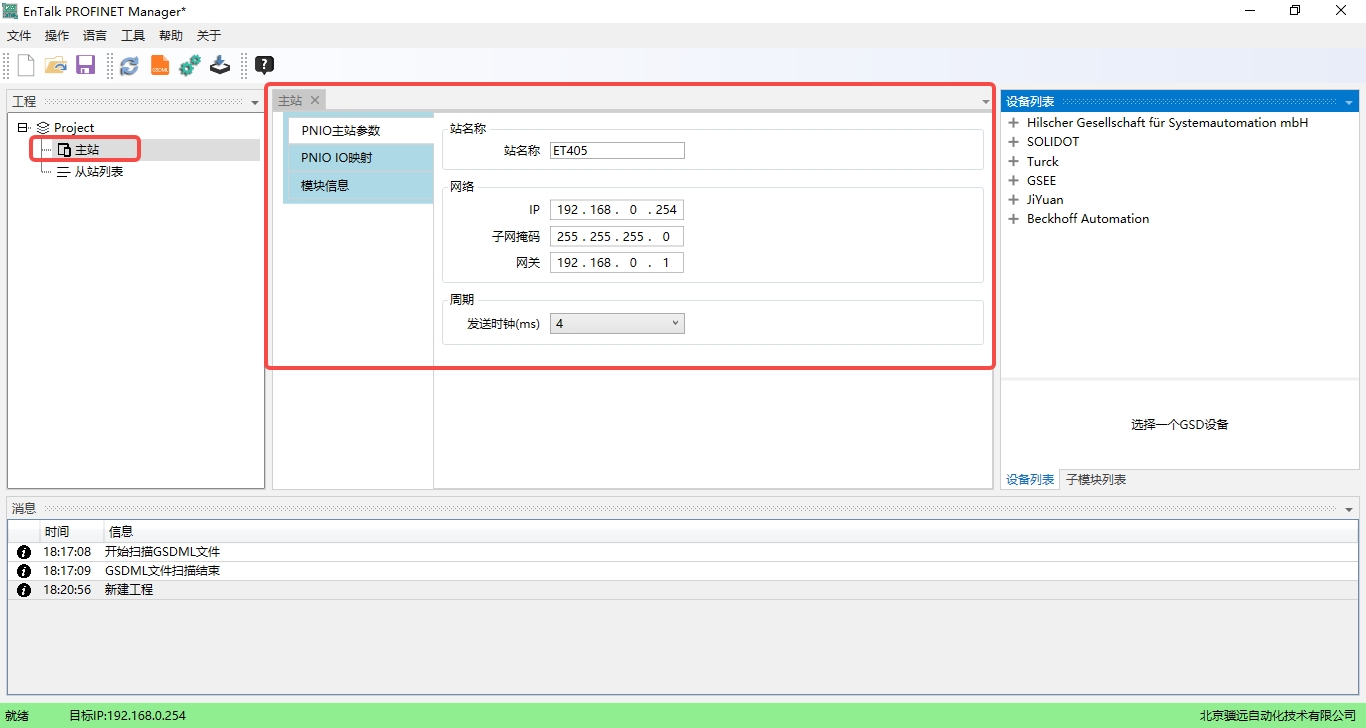
Task: Switch to the 子模块列表 tab
Action: 1096,480
